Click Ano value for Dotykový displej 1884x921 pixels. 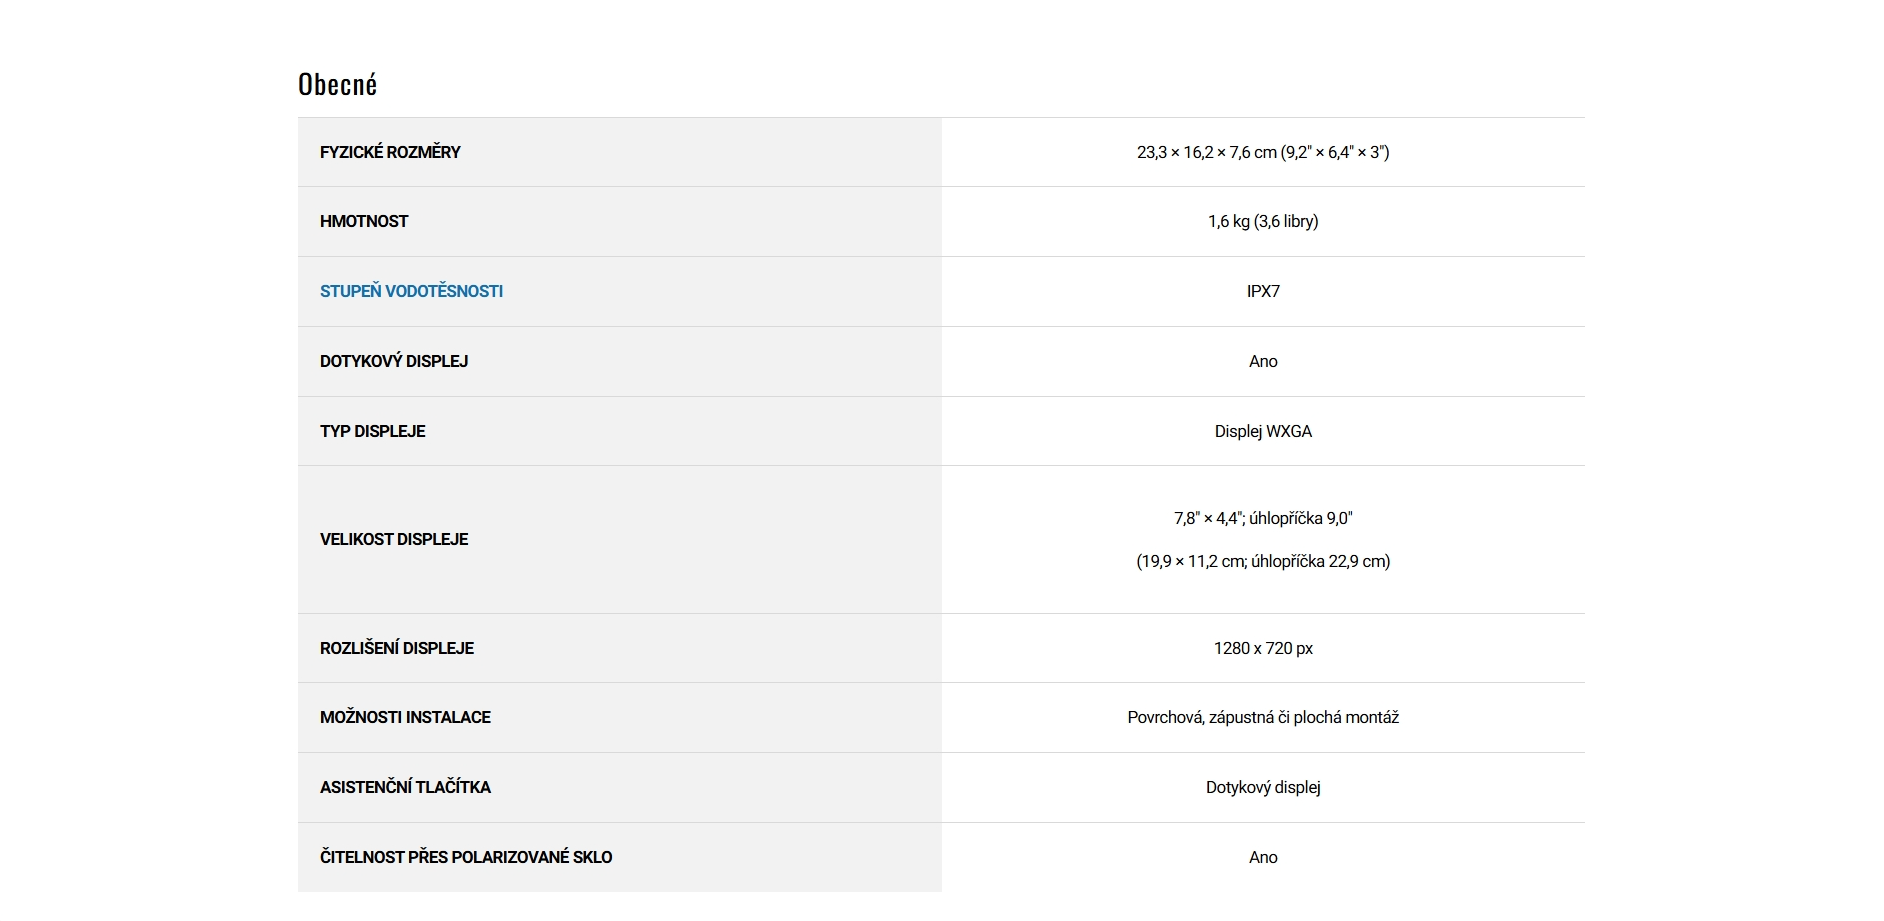click(x=1262, y=361)
